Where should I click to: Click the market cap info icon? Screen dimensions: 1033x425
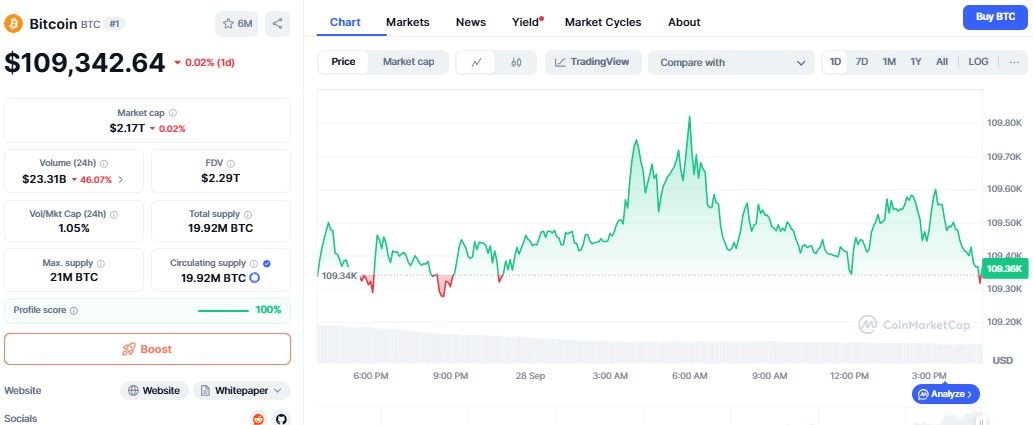[x=173, y=114]
